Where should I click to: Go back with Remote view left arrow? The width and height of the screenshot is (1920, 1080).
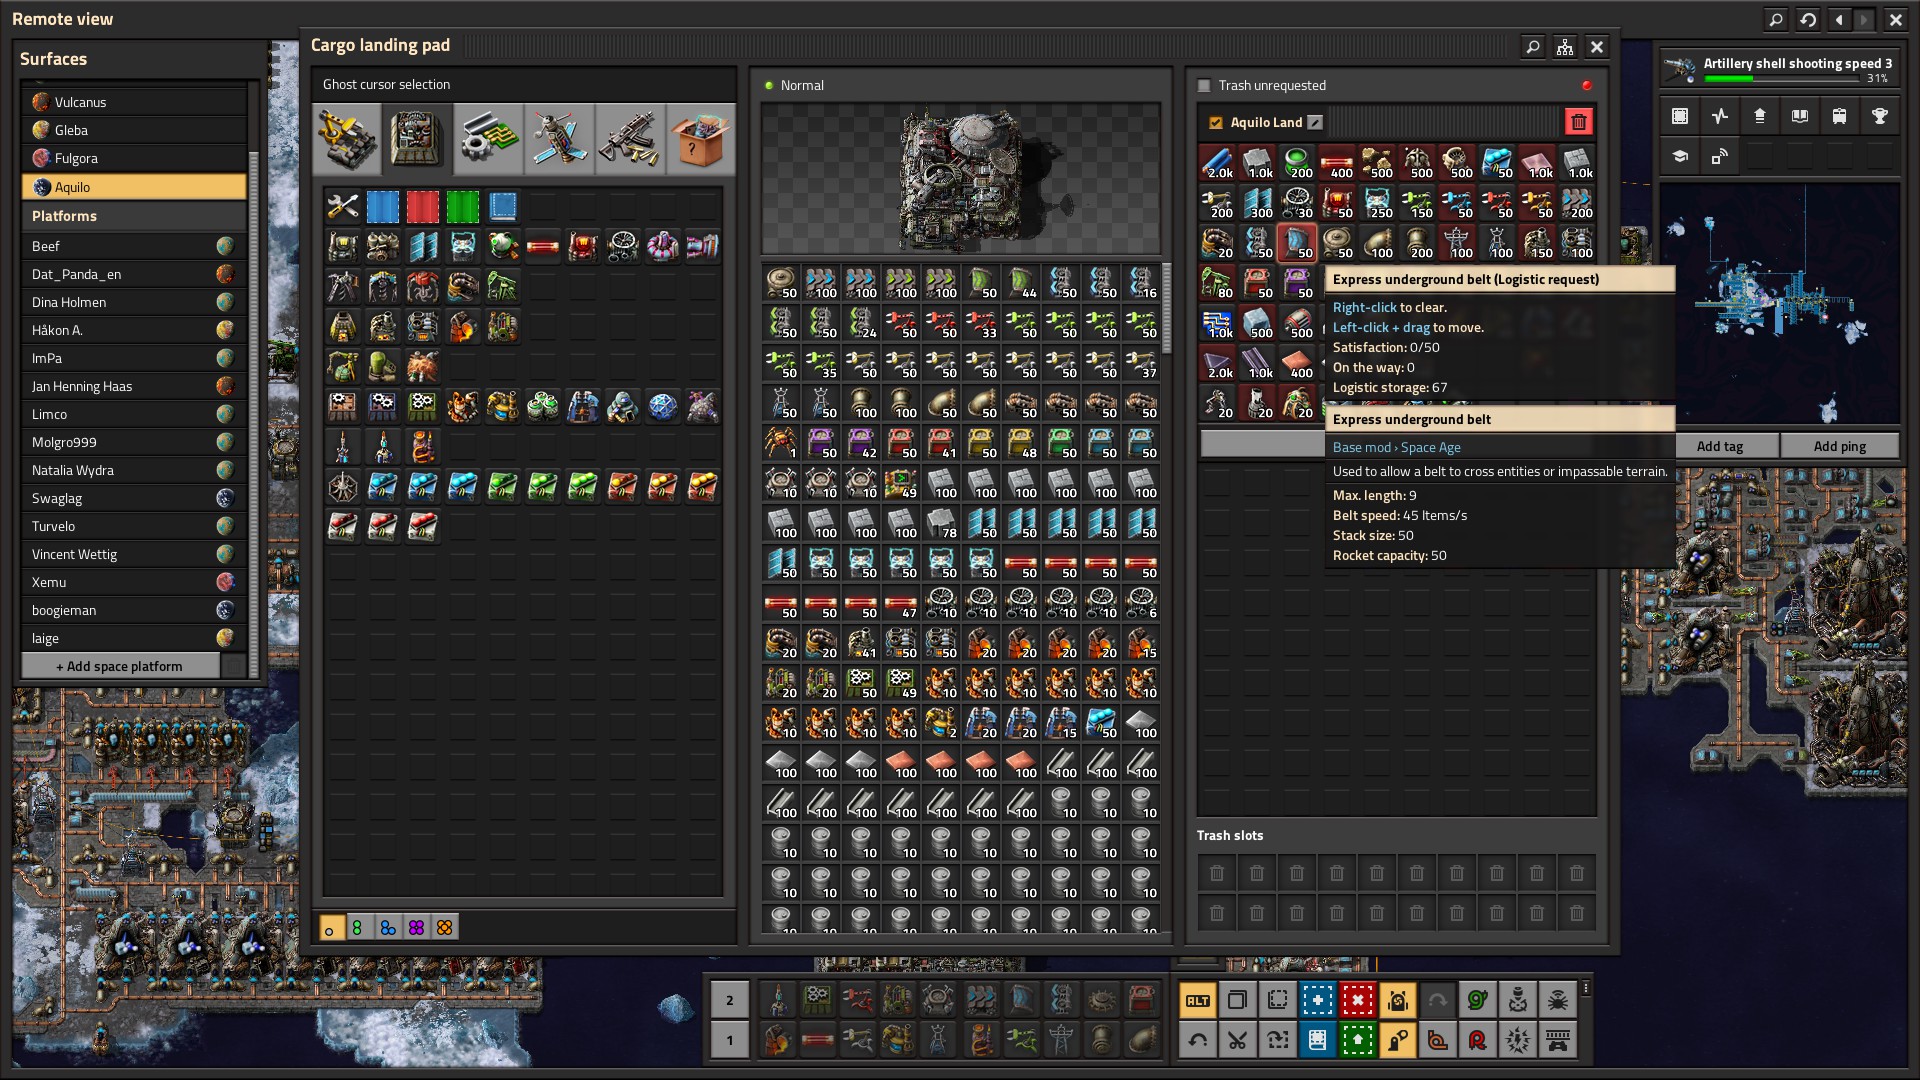pyautogui.click(x=1840, y=19)
